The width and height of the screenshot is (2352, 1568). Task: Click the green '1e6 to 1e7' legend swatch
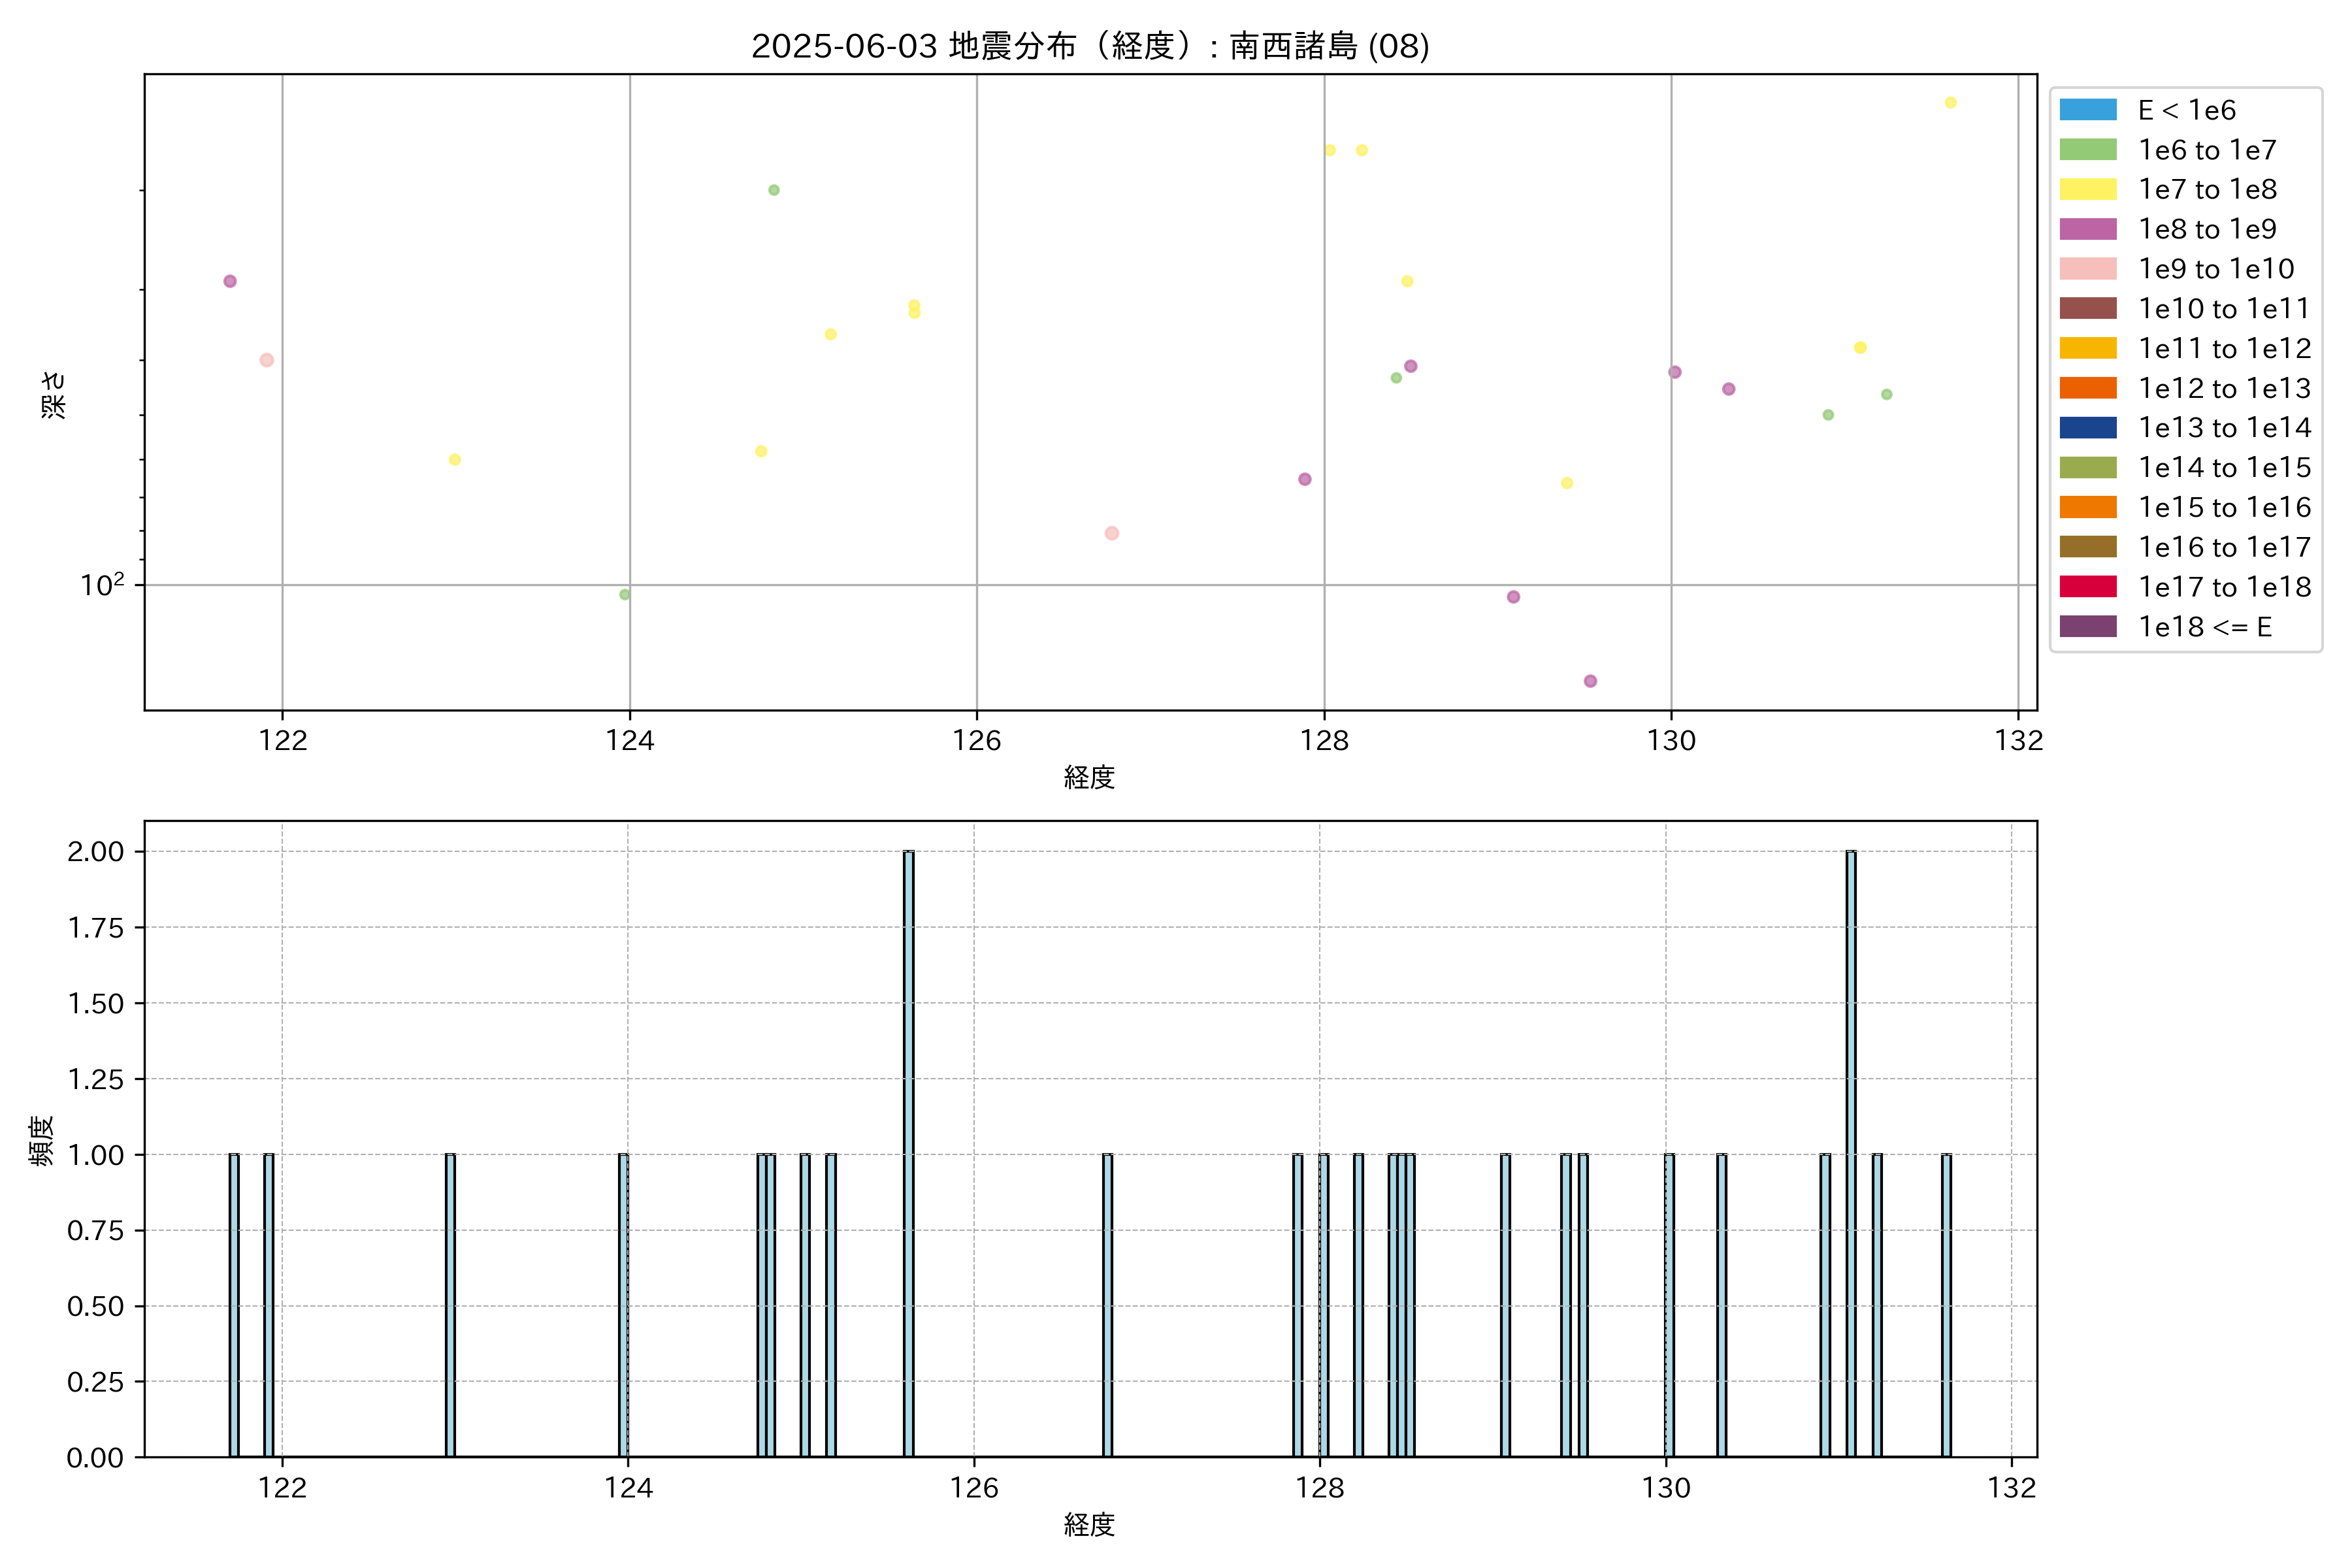point(2088,150)
